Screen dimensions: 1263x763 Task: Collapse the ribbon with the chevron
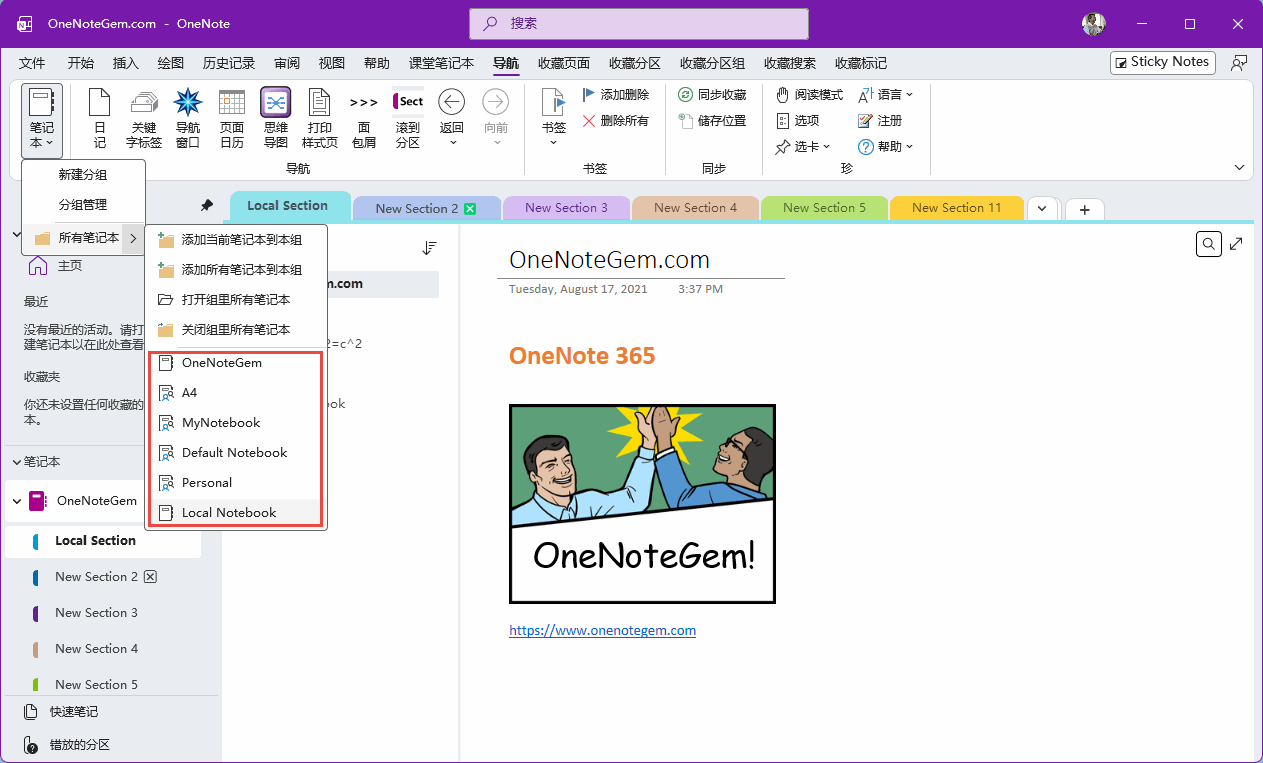[x=1239, y=168]
